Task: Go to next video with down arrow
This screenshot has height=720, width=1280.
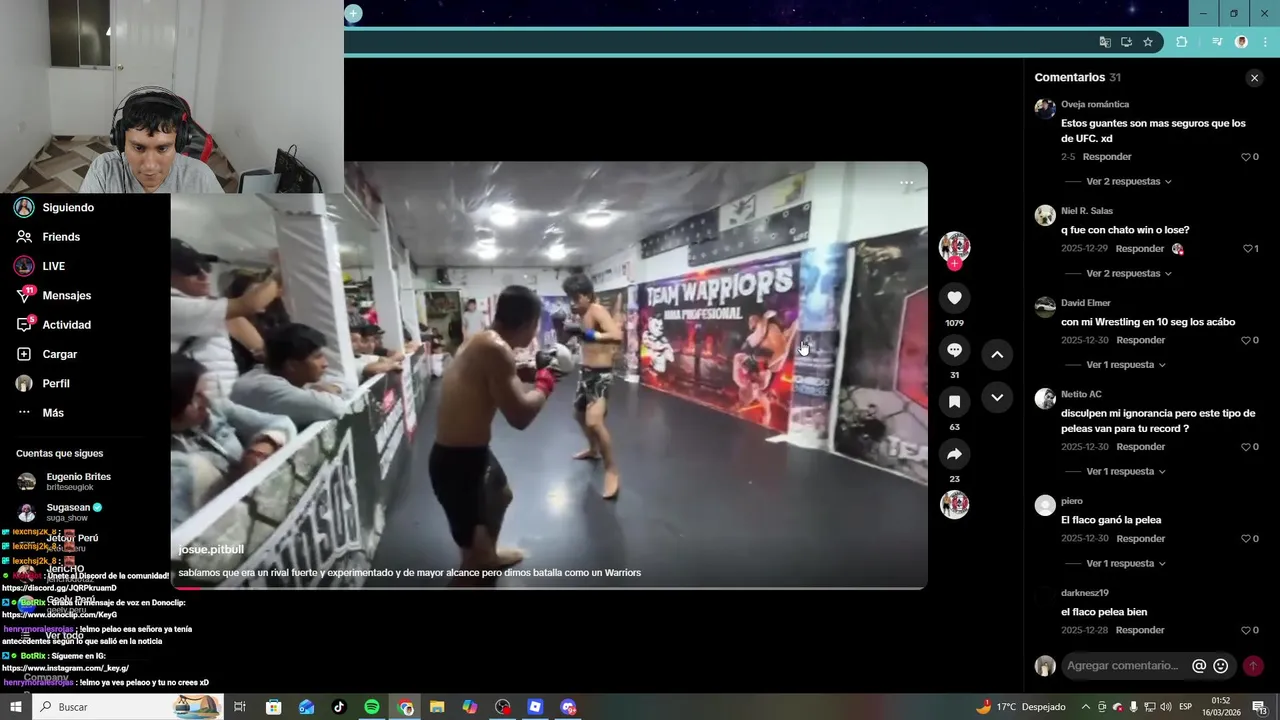Action: click(x=997, y=397)
